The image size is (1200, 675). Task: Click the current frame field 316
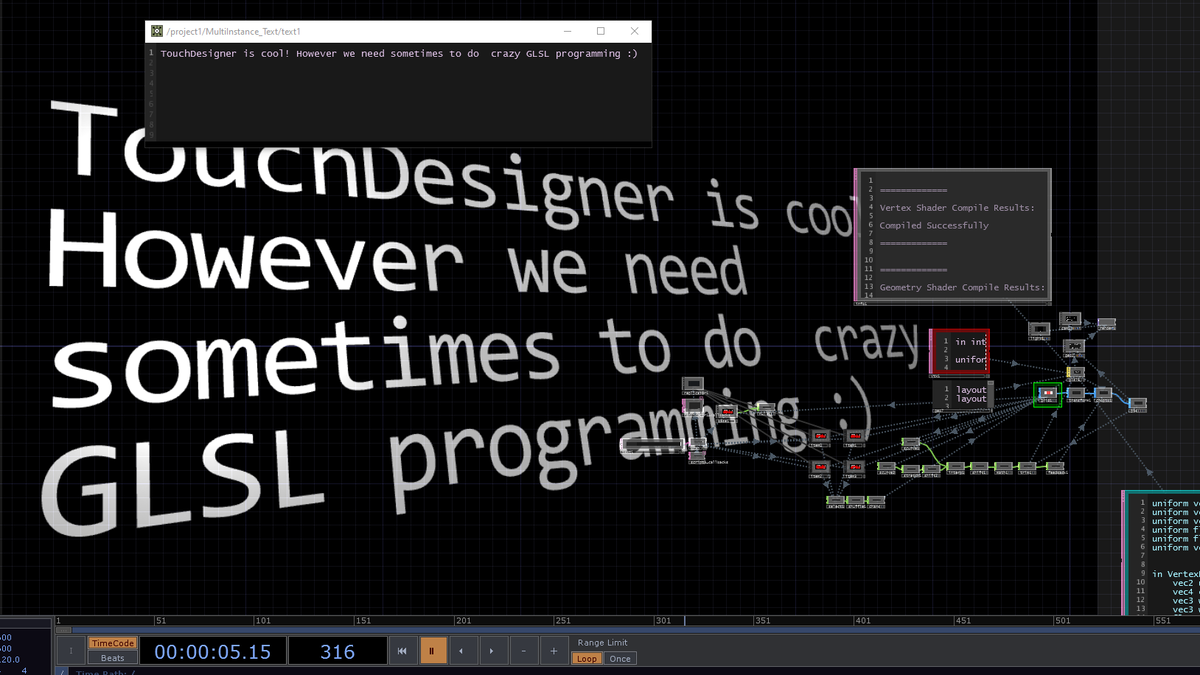337,651
